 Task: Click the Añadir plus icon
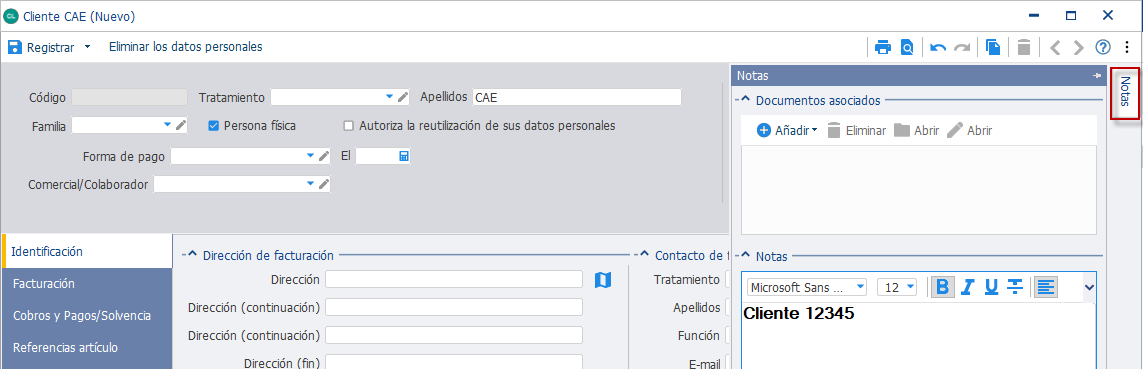coord(764,131)
